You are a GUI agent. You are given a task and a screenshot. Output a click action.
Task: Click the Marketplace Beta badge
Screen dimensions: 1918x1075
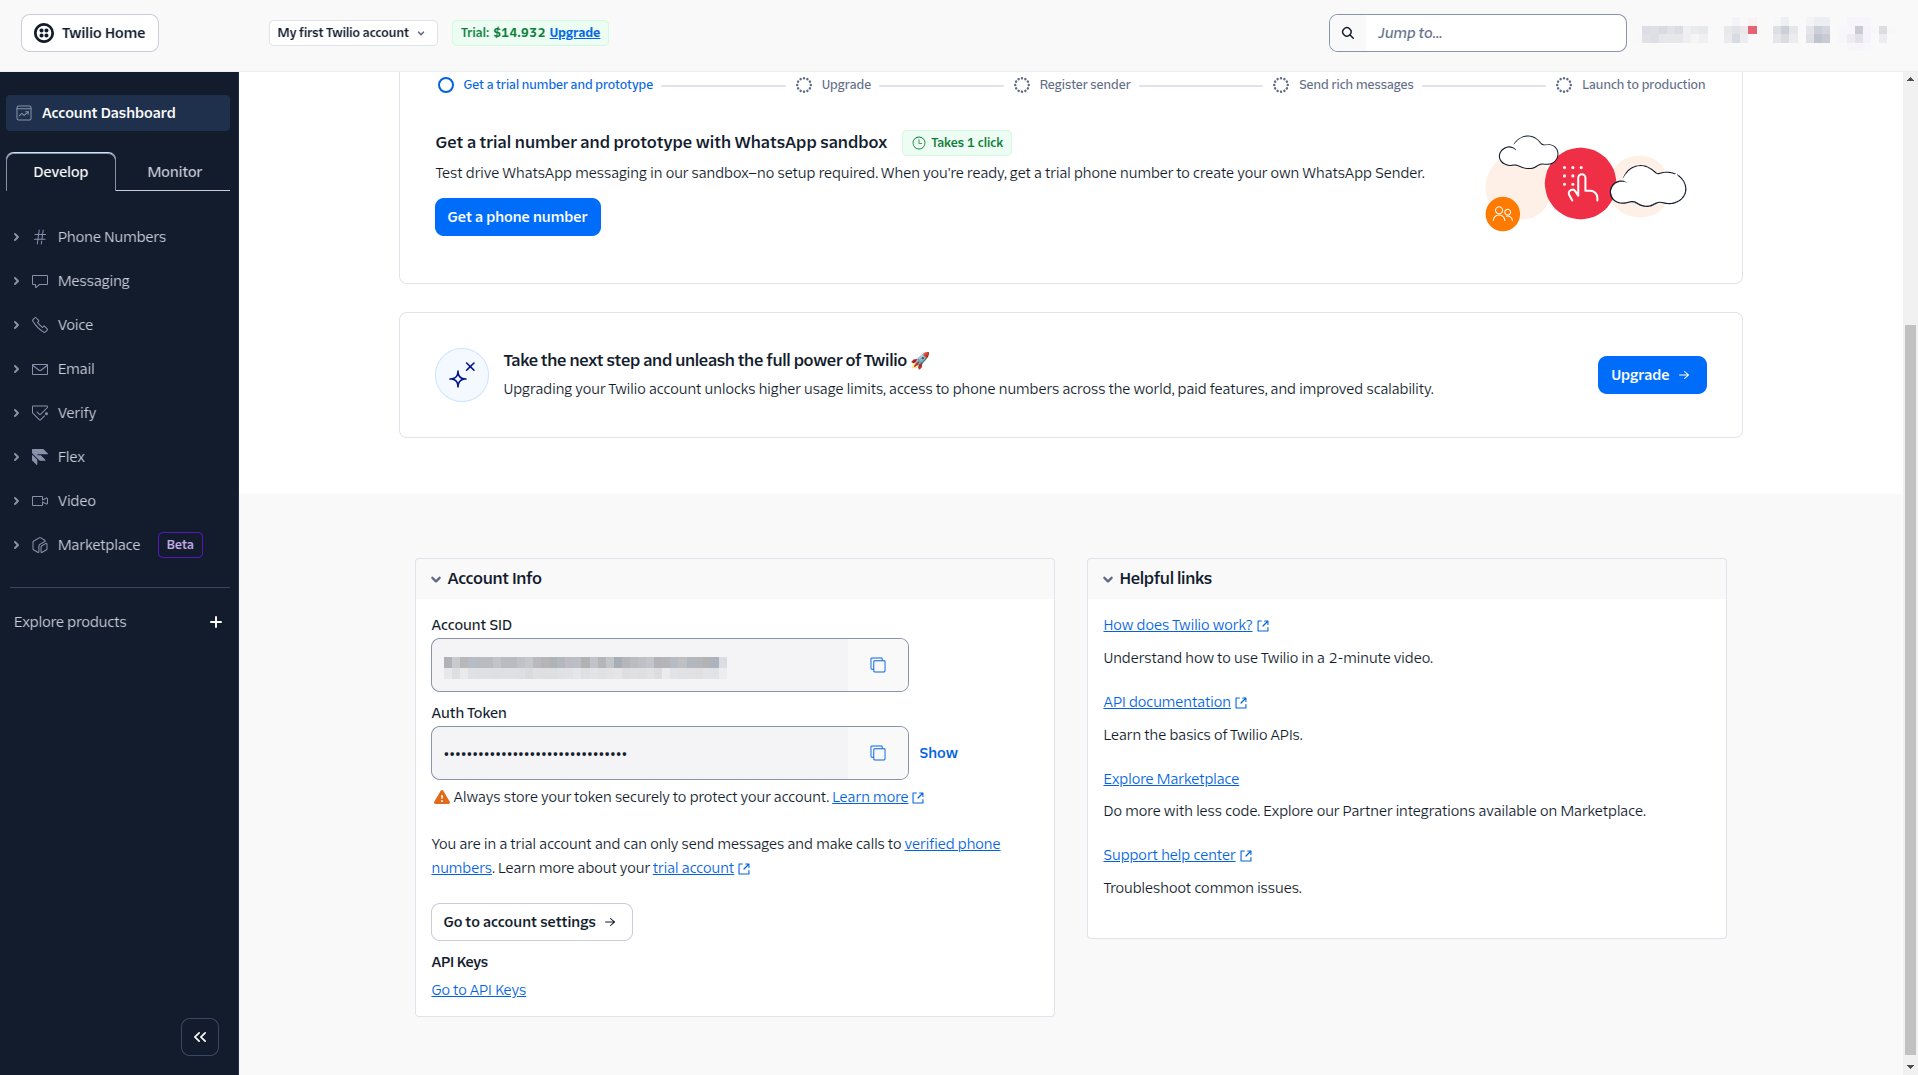tap(180, 545)
